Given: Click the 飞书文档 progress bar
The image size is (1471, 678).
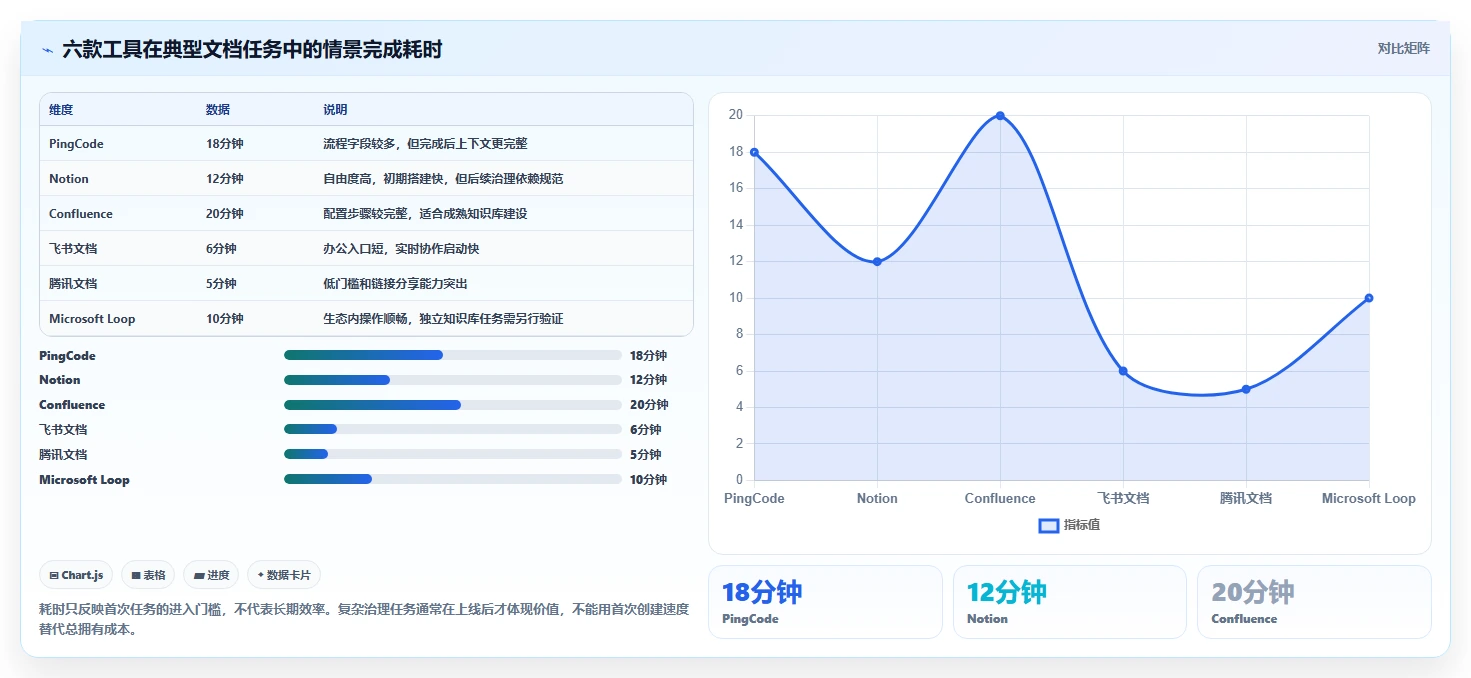Looking at the screenshot, I should (453, 429).
